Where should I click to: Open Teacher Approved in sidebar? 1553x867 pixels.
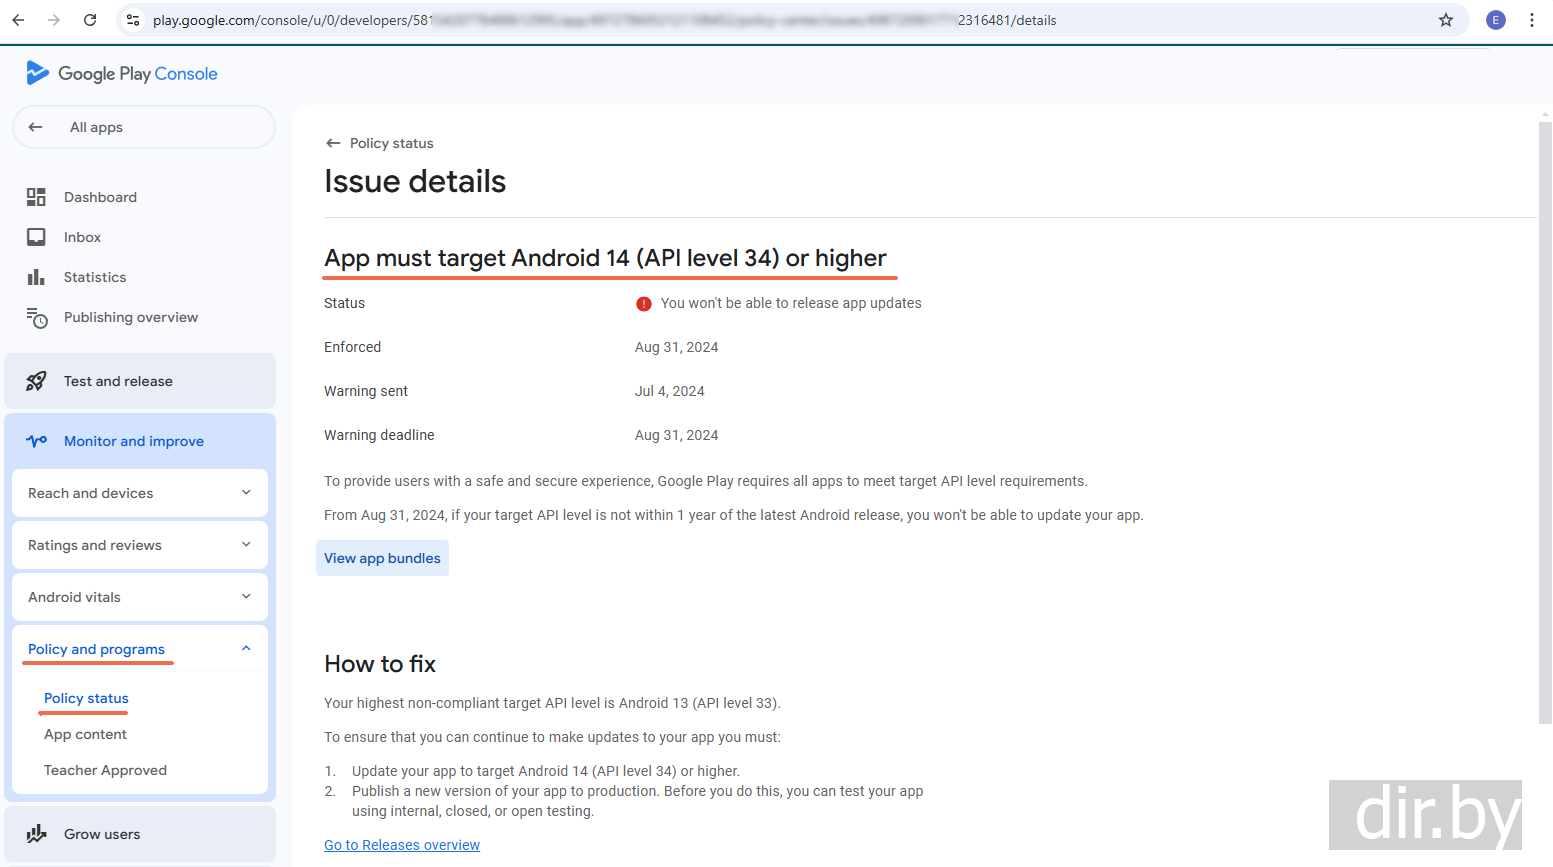105,770
